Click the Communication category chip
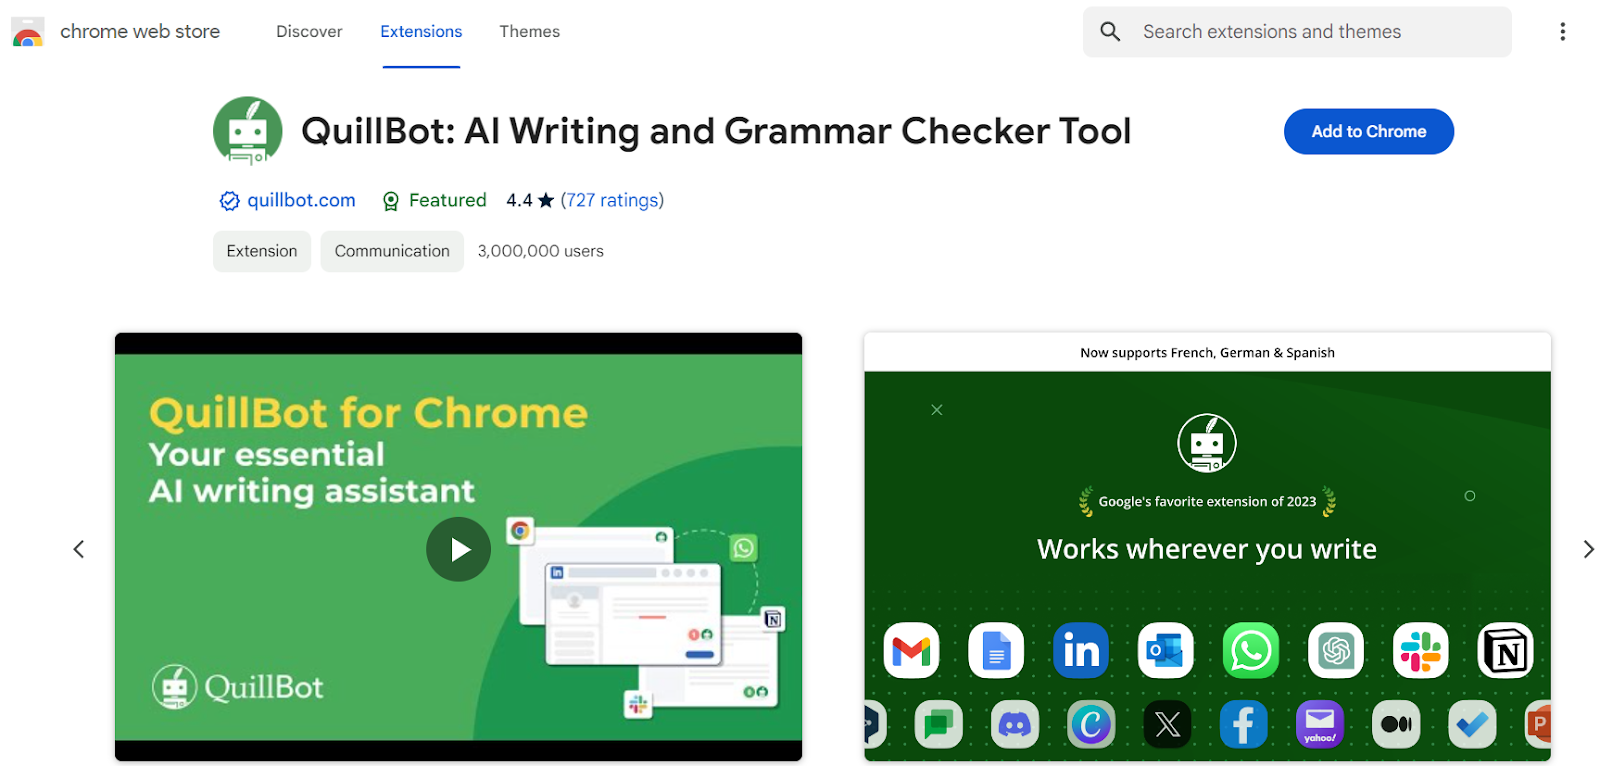 coord(392,251)
